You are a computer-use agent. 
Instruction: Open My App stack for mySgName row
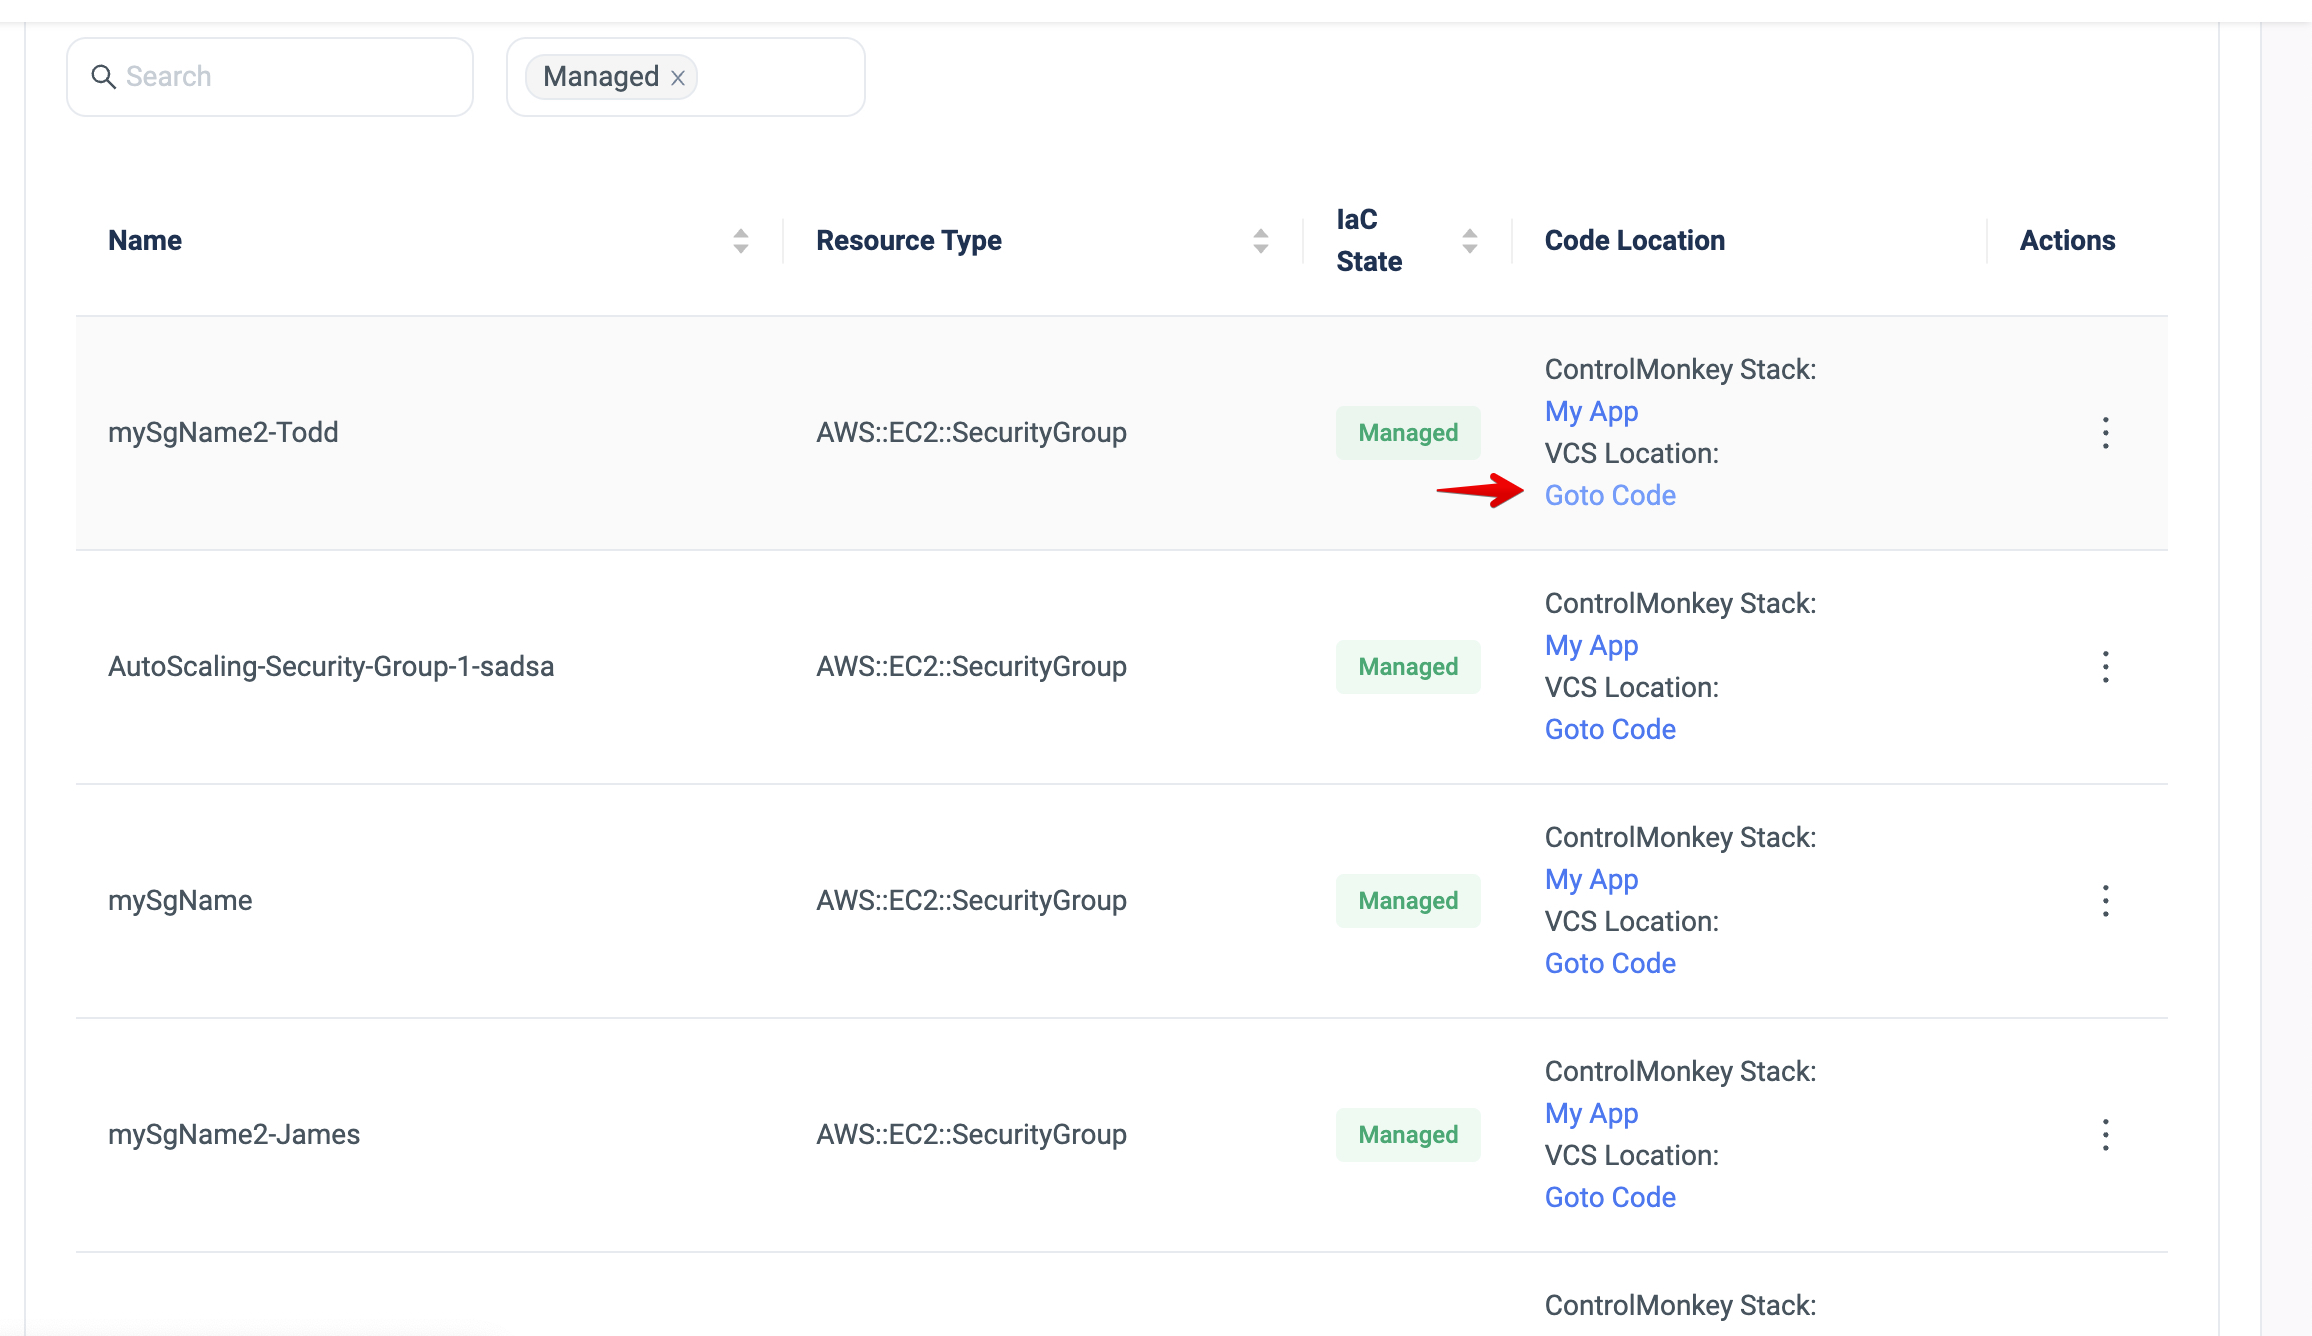pos(1591,880)
